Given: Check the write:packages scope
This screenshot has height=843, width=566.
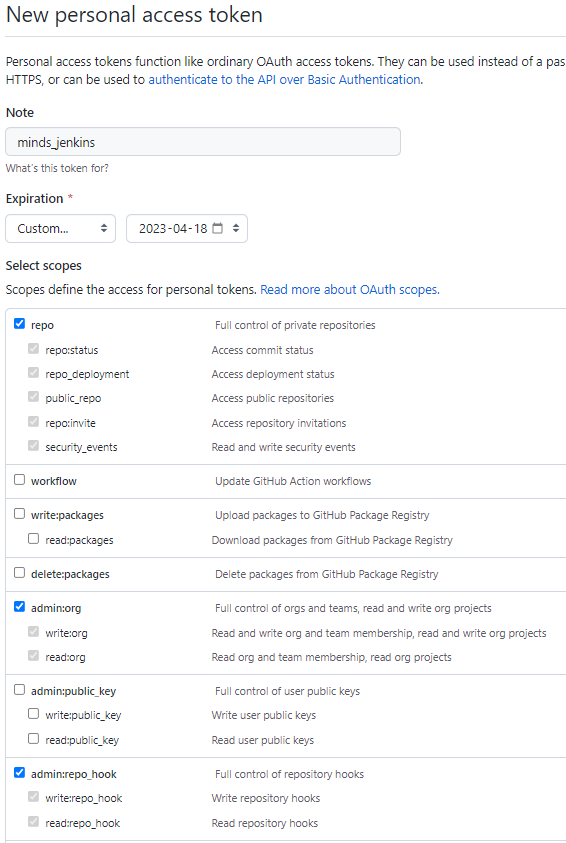Looking at the screenshot, I should pyautogui.click(x=19, y=514).
